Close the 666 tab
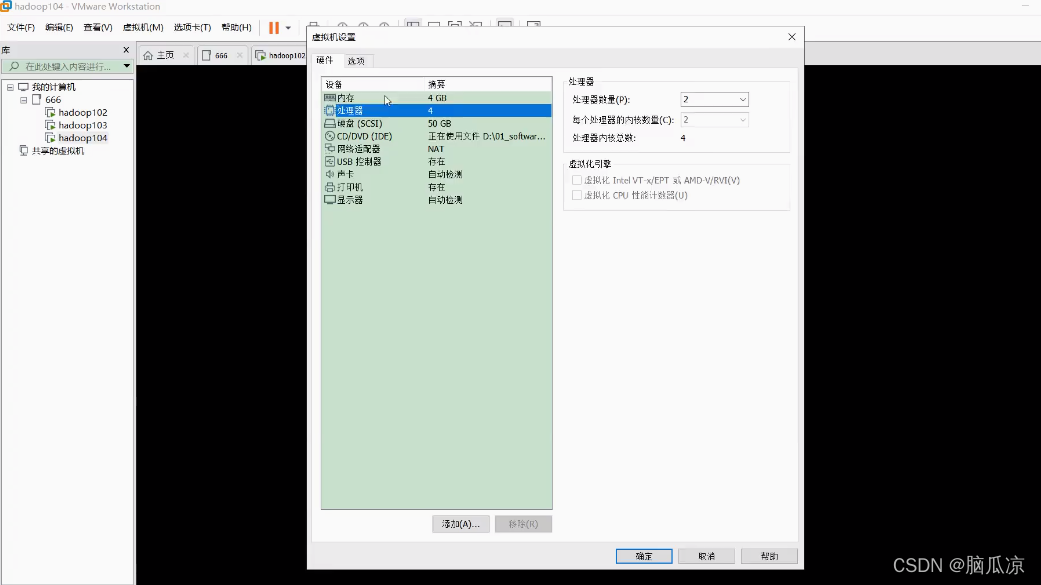The height and width of the screenshot is (585, 1041). (x=240, y=55)
